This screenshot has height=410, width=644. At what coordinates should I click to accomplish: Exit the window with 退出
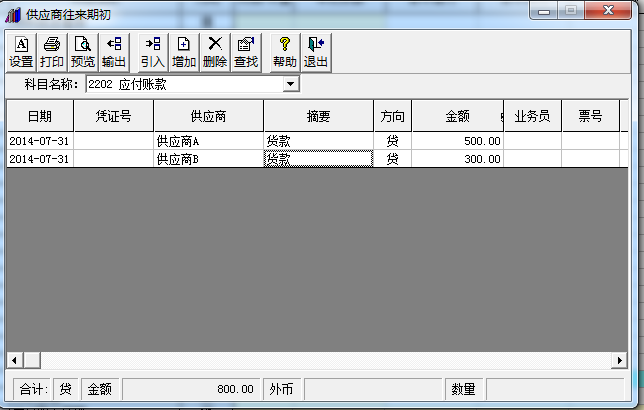[316, 53]
